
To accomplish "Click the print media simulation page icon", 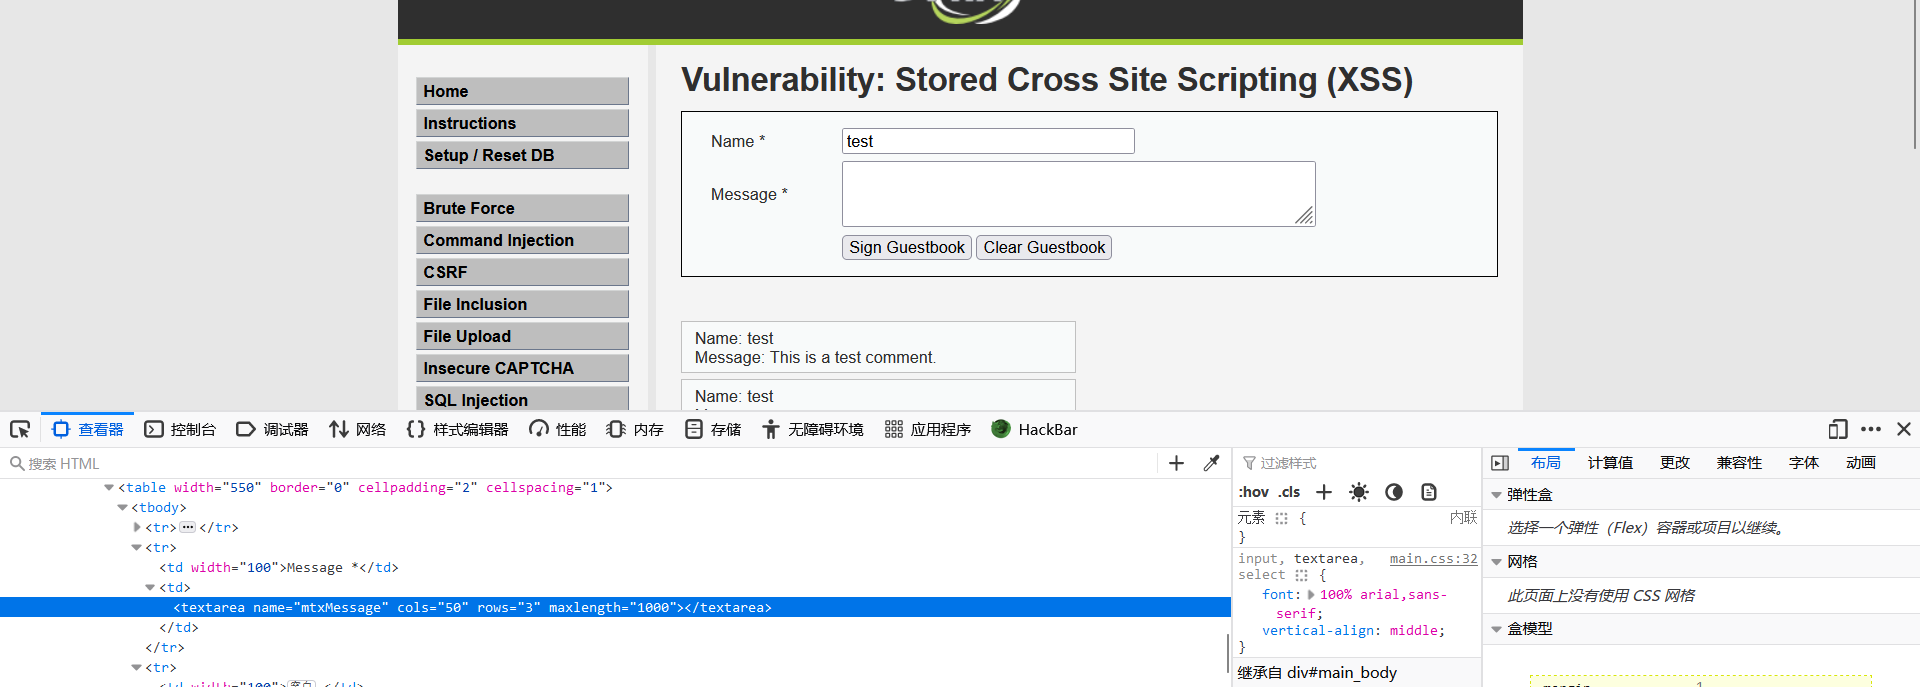I will [x=1429, y=492].
